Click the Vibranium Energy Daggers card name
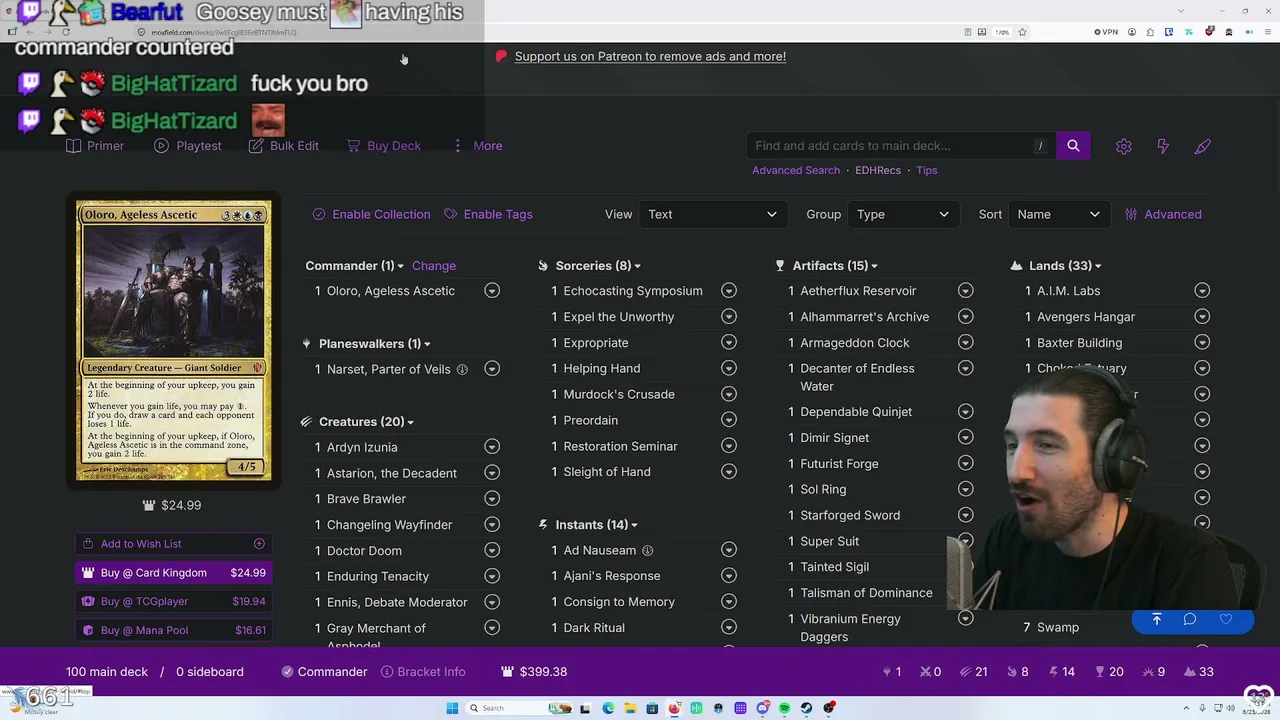1280x720 pixels. coord(850,628)
